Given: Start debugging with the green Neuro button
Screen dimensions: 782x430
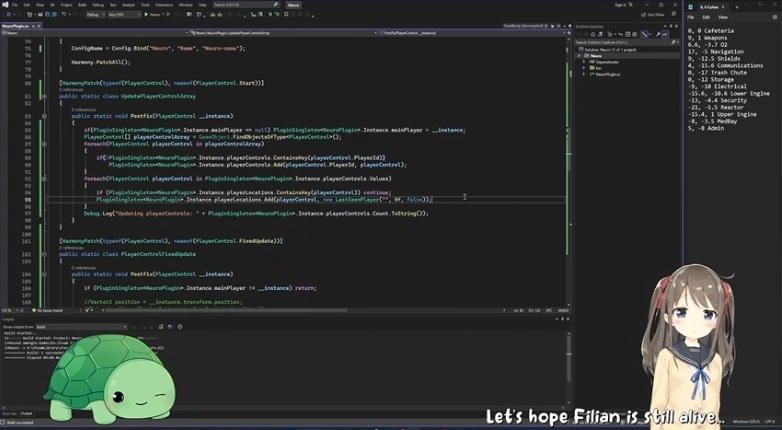Looking at the screenshot, I should (x=155, y=14).
